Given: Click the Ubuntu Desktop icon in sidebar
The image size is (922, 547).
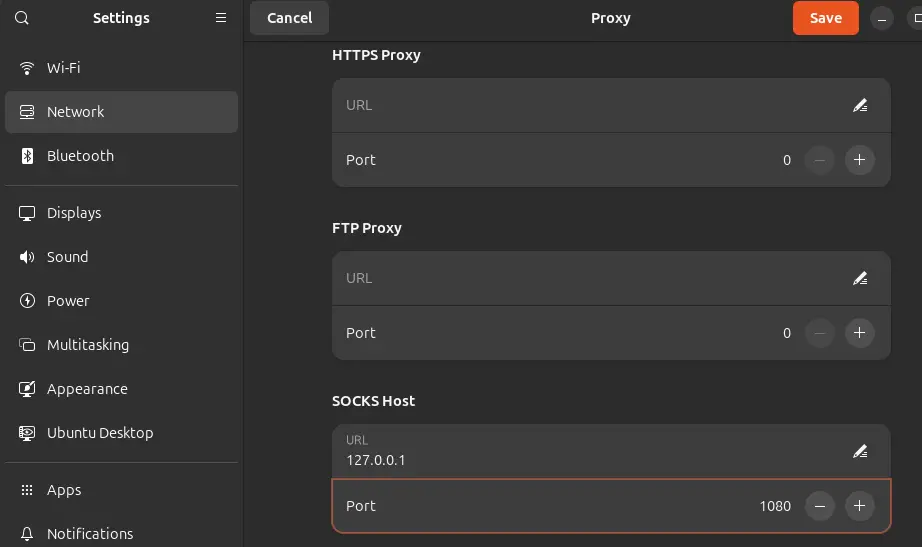Looking at the screenshot, I should [x=26, y=433].
